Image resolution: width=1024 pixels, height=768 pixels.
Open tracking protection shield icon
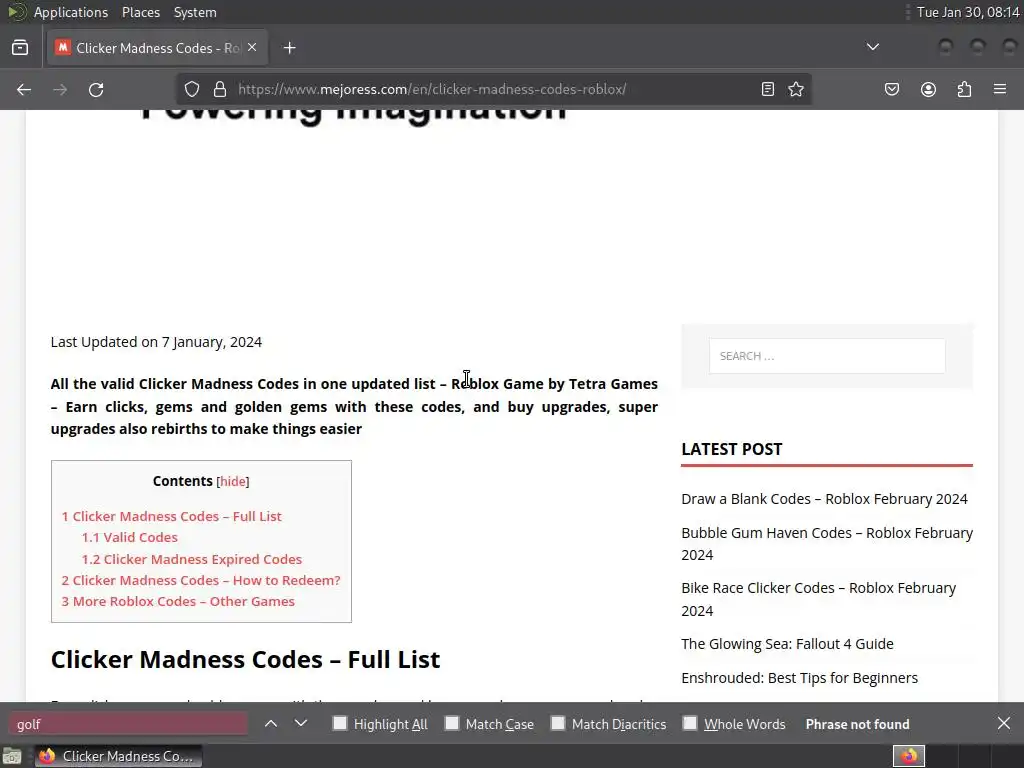[191, 89]
